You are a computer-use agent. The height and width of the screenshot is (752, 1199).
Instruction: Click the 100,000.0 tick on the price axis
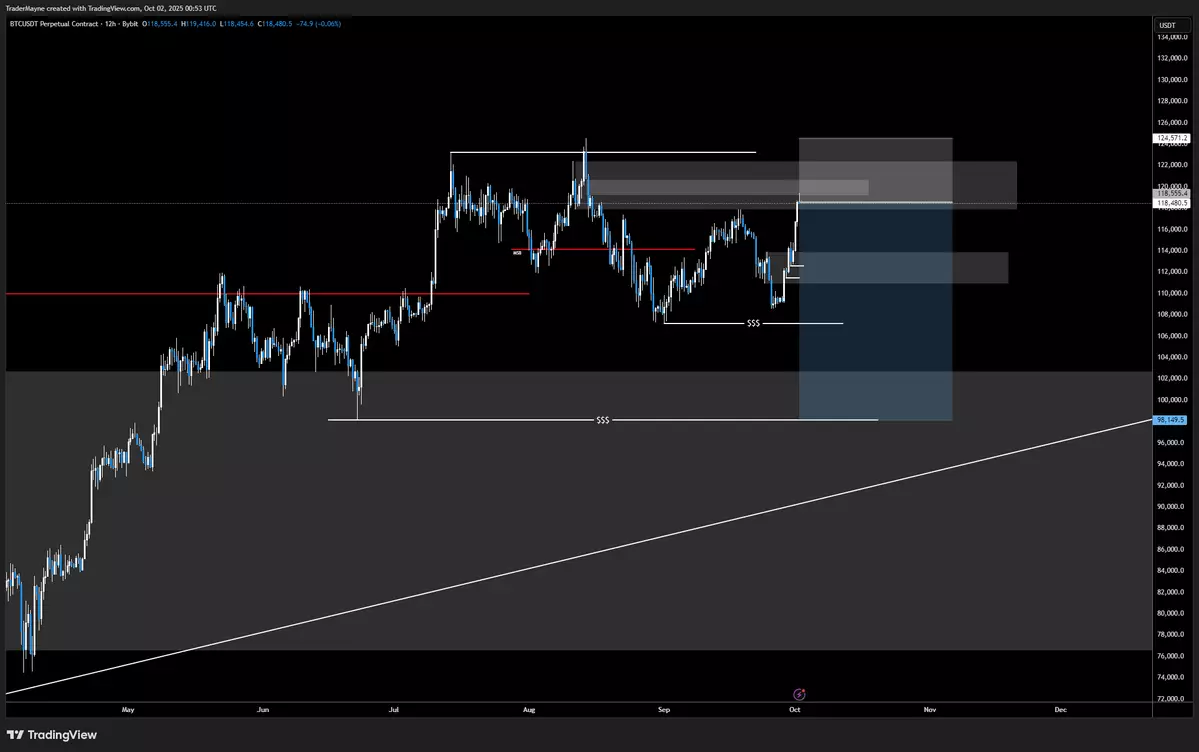click(1171, 400)
